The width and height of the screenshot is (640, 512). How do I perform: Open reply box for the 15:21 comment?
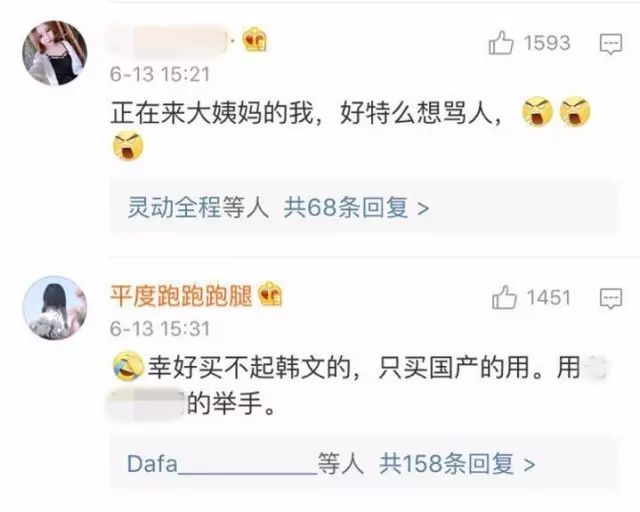[611, 44]
